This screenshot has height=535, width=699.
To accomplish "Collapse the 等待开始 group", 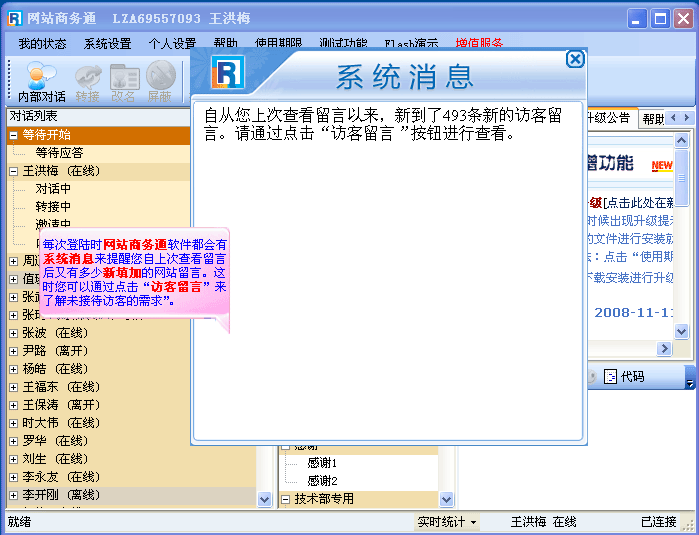I will click(14, 135).
